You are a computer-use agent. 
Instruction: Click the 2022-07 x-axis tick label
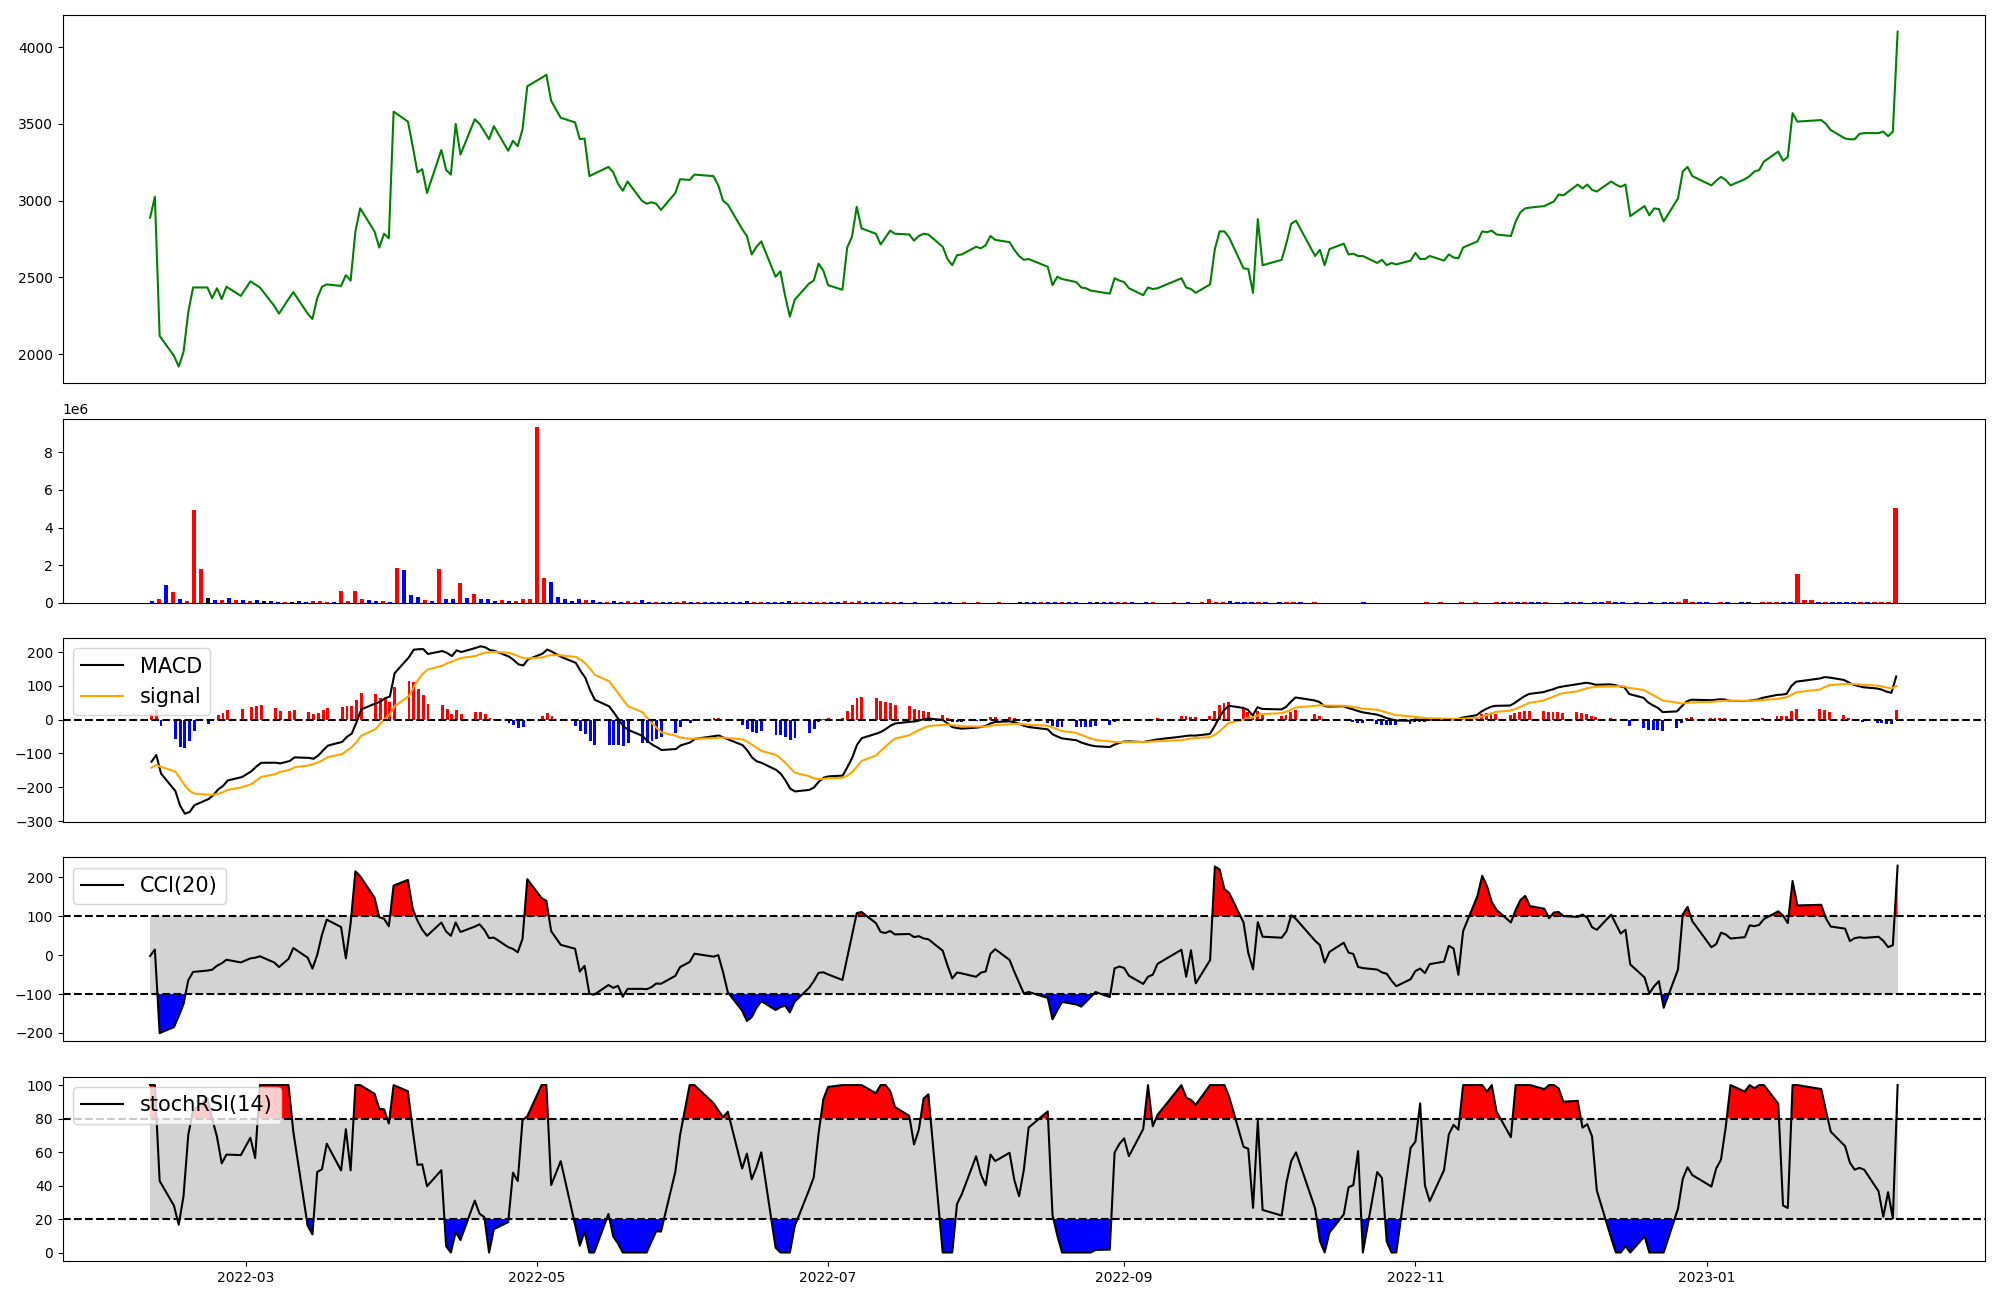pyautogui.click(x=828, y=1277)
